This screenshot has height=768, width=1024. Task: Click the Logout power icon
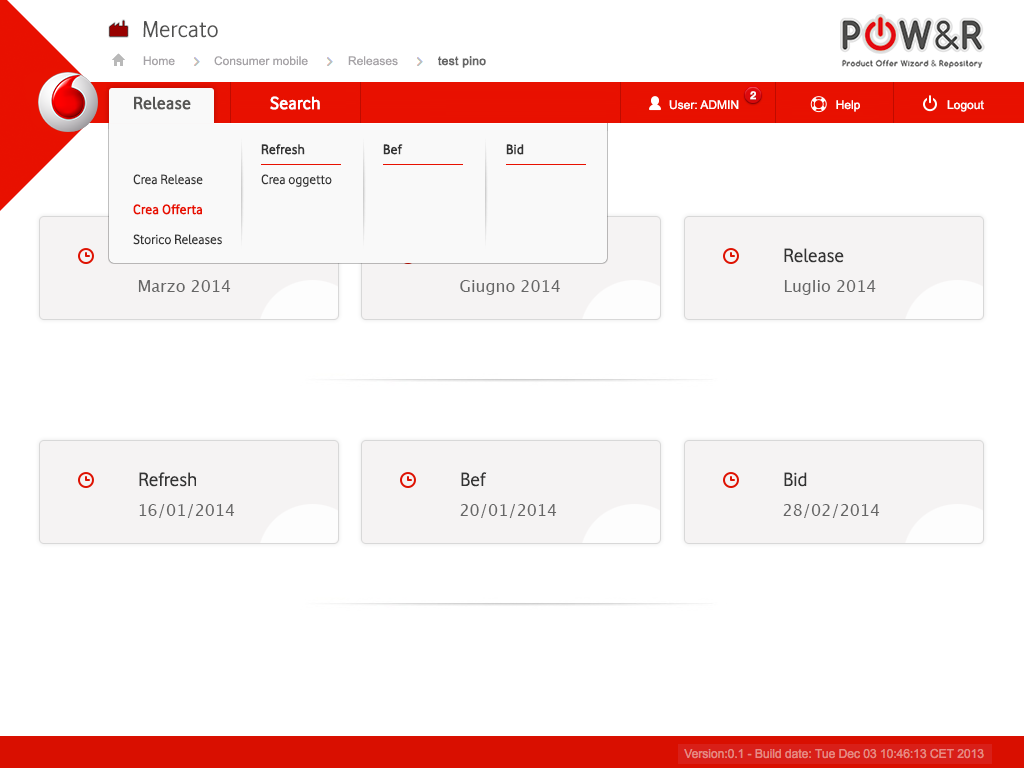pyautogui.click(x=930, y=104)
